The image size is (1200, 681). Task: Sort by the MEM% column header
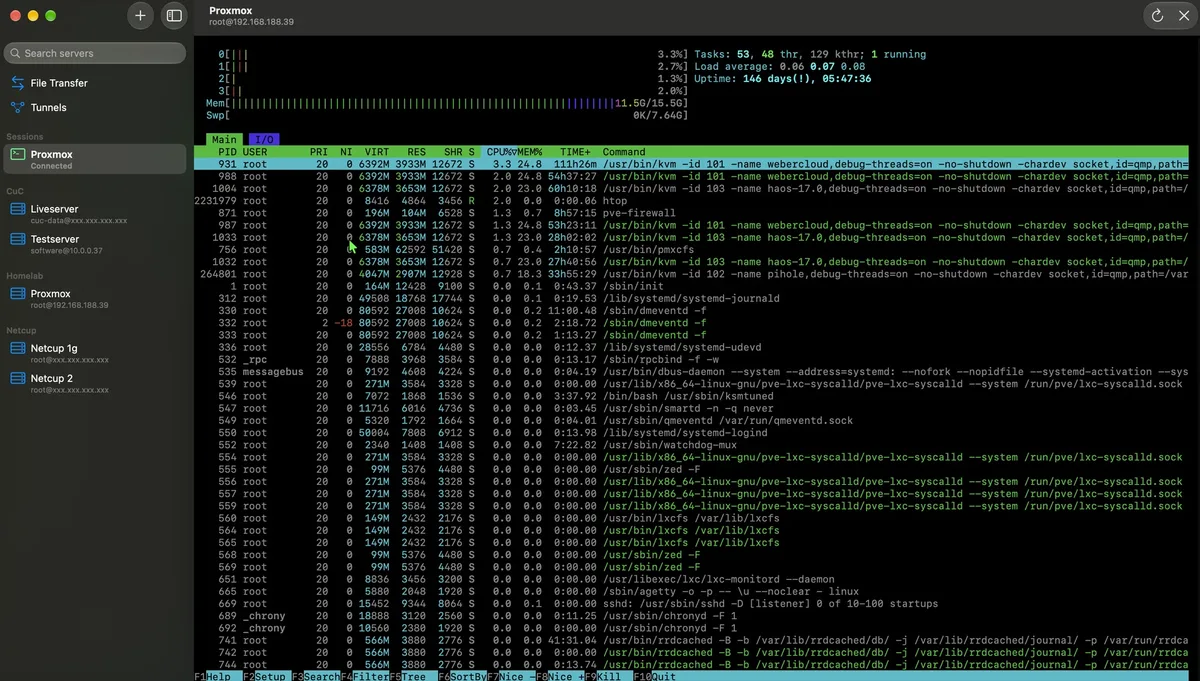529,152
